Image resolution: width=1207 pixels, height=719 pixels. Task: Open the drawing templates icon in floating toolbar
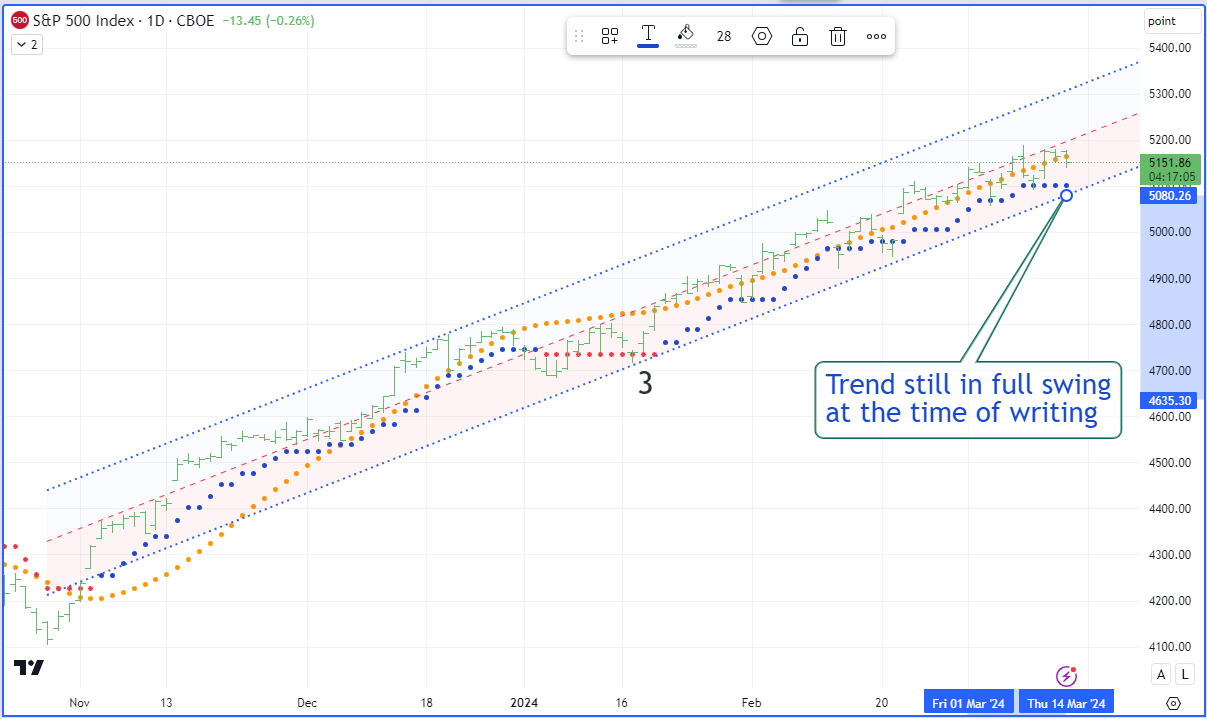(x=610, y=36)
